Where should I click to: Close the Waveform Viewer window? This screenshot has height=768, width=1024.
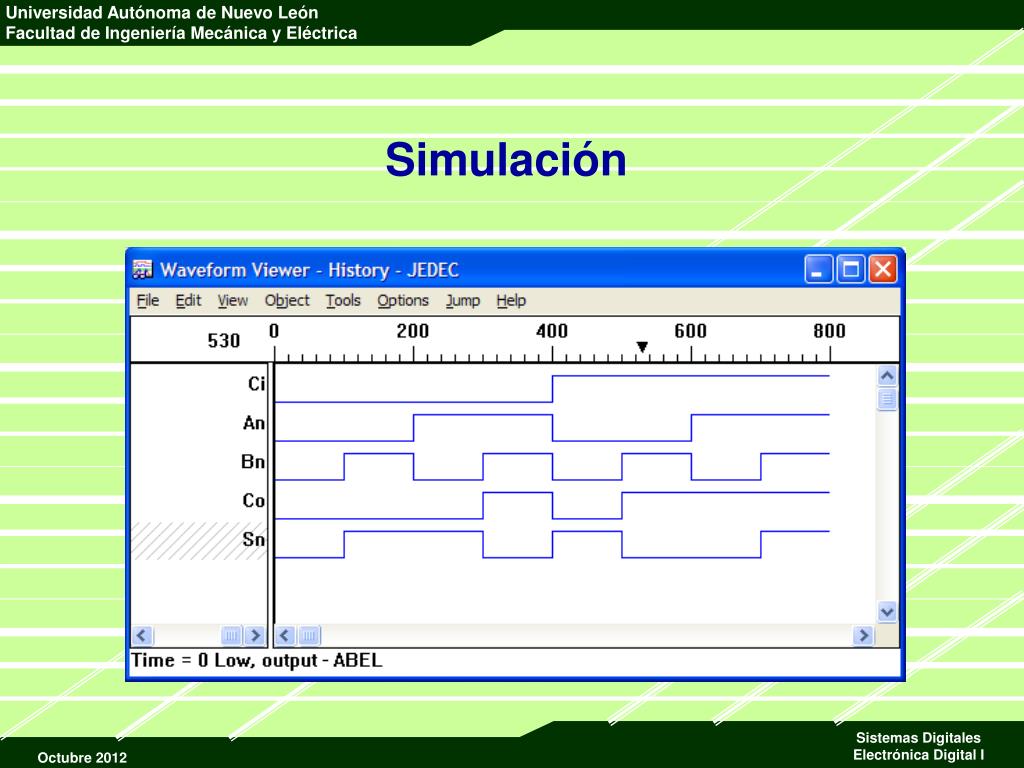(883, 269)
